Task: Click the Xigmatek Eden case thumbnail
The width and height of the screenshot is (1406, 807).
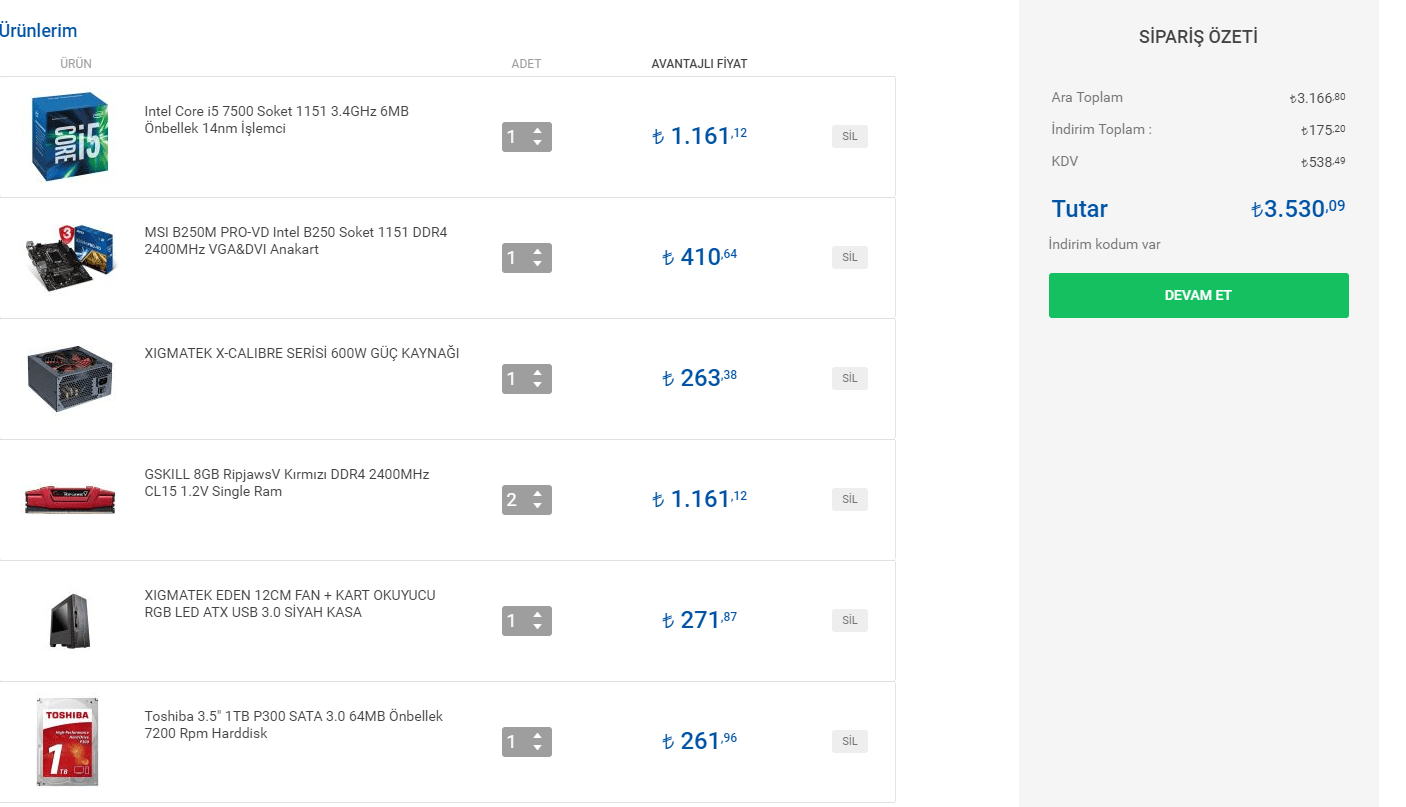Action: tap(70, 621)
